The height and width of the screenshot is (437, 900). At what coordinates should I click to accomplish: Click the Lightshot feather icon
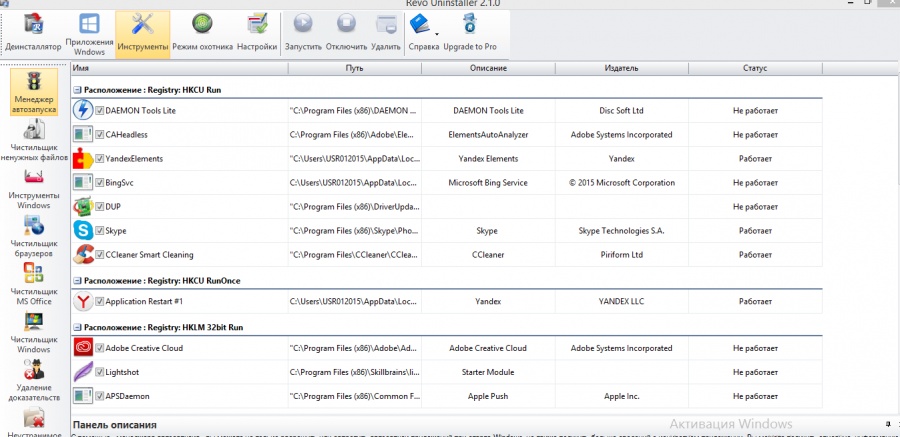[x=83, y=372]
